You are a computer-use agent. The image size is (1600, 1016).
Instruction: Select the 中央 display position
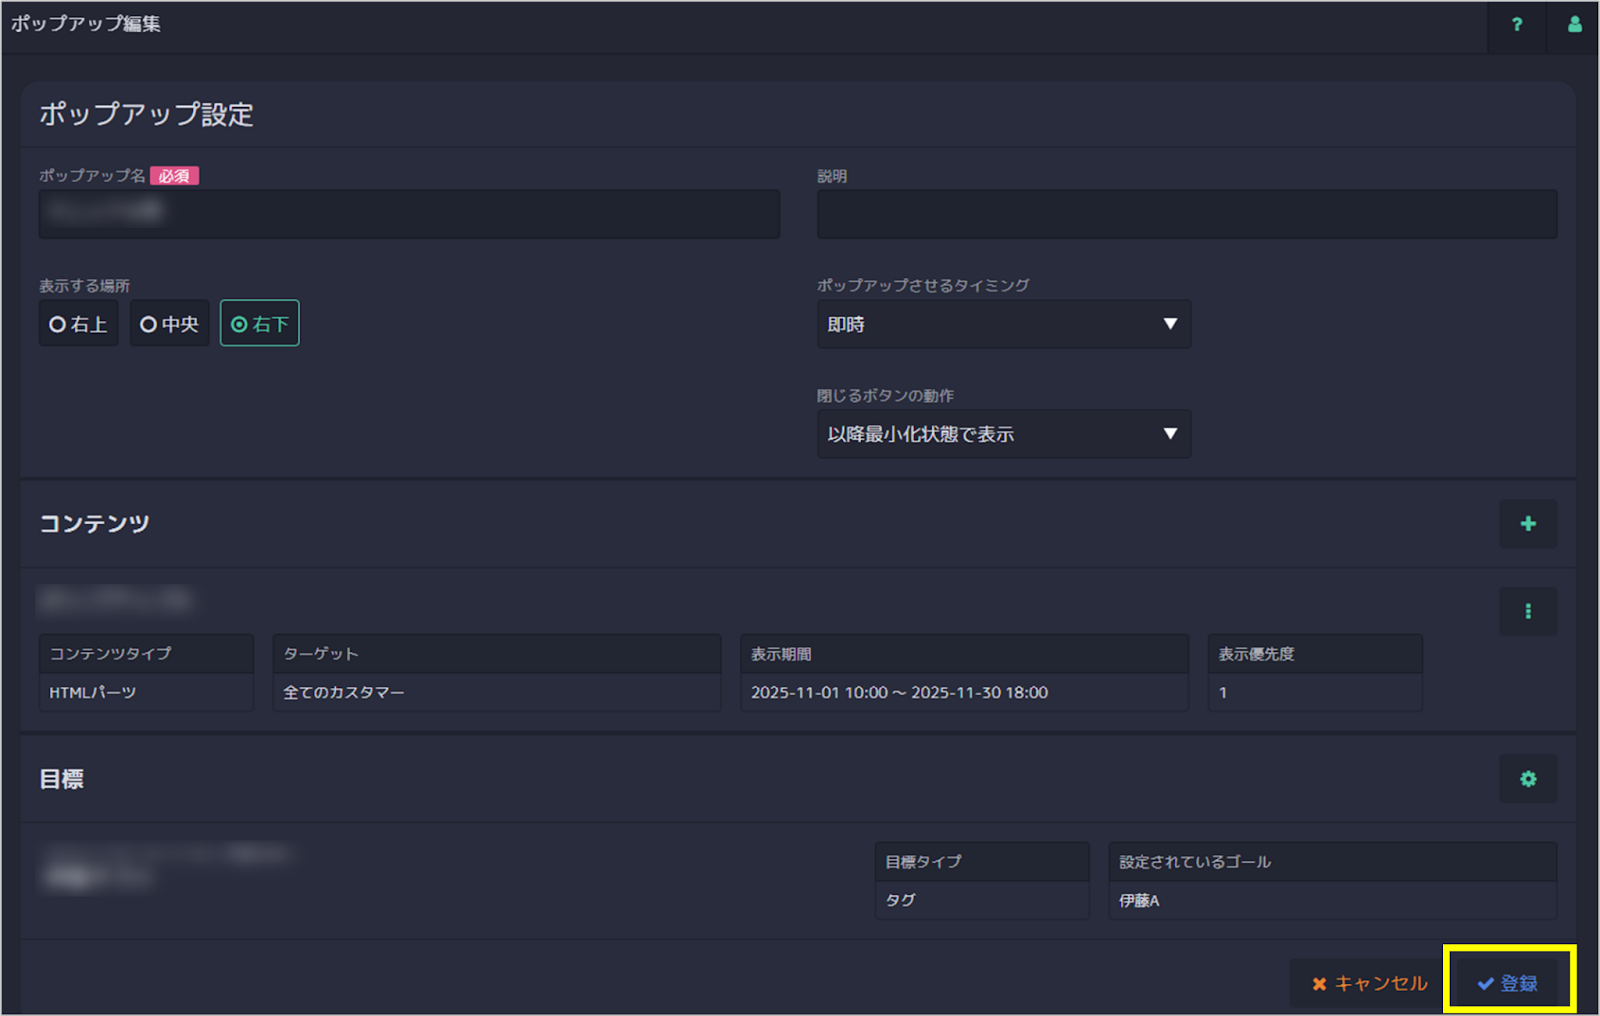pos(169,323)
